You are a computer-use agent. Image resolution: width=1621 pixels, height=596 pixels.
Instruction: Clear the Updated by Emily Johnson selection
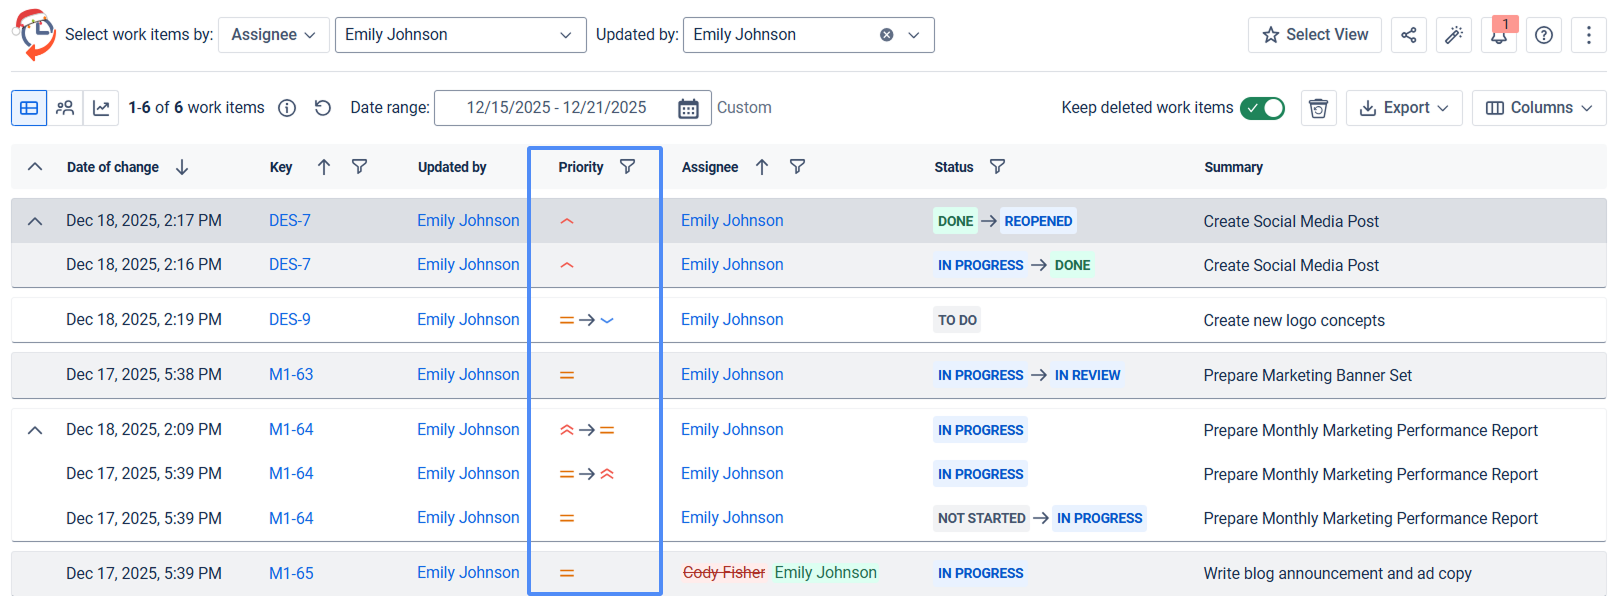pyautogui.click(x=886, y=35)
